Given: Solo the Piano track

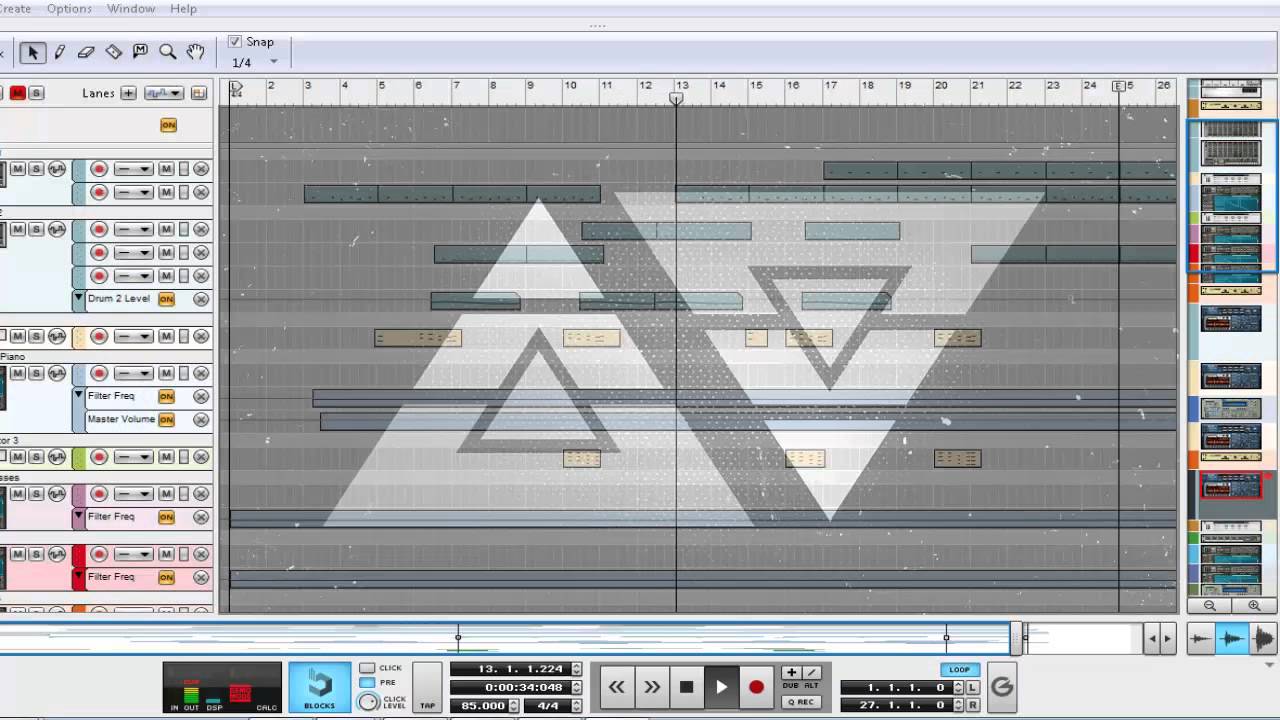Looking at the screenshot, I should coord(36,373).
